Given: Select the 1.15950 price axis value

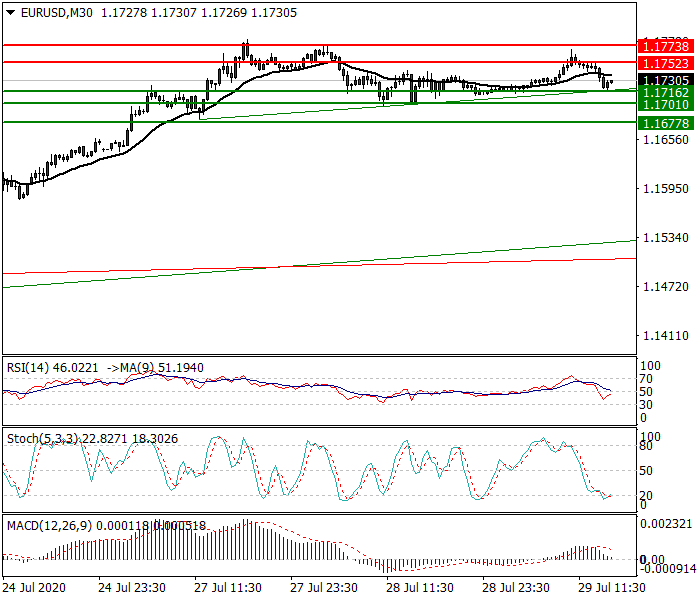Looking at the screenshot, I should 666,189.
